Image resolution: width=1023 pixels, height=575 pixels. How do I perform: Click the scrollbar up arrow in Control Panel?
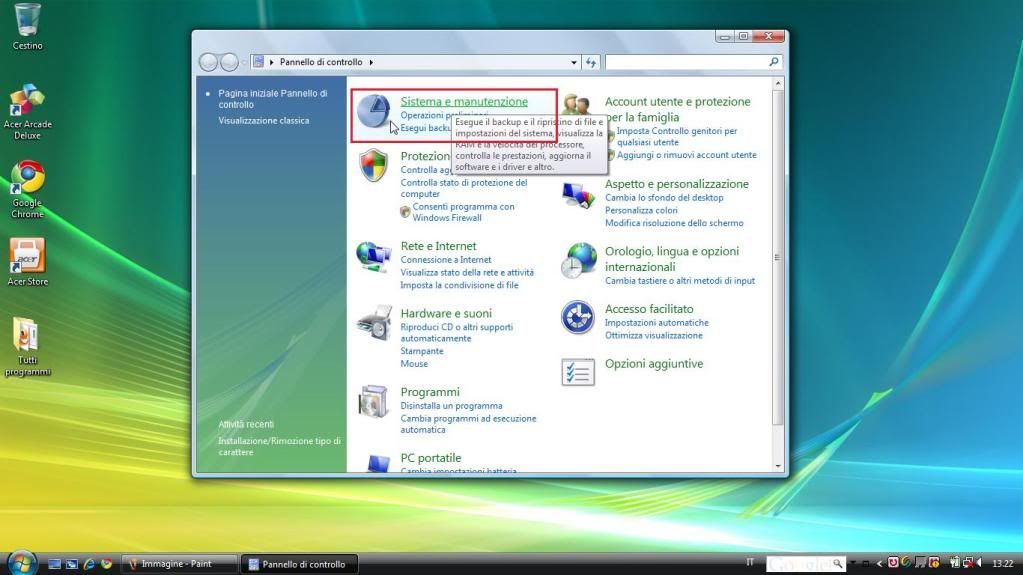(x=778, y=84)
